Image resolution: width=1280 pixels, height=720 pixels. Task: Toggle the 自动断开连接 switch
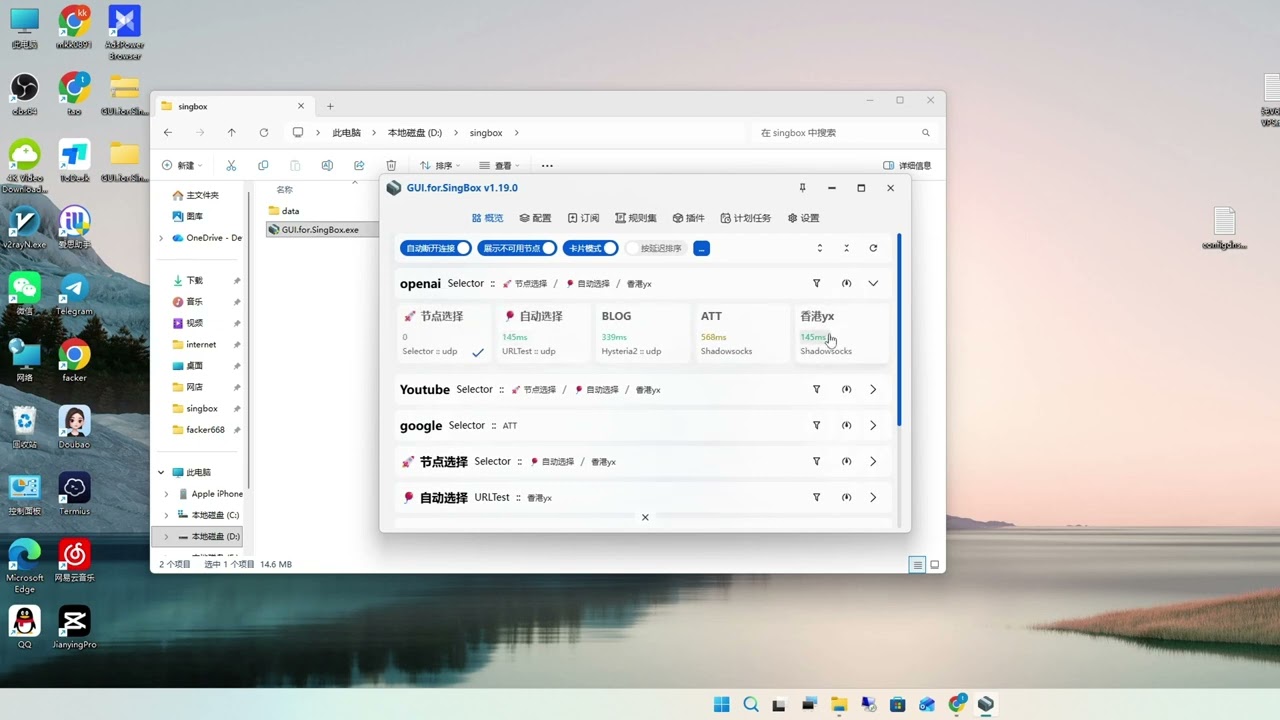click(435, 248)
